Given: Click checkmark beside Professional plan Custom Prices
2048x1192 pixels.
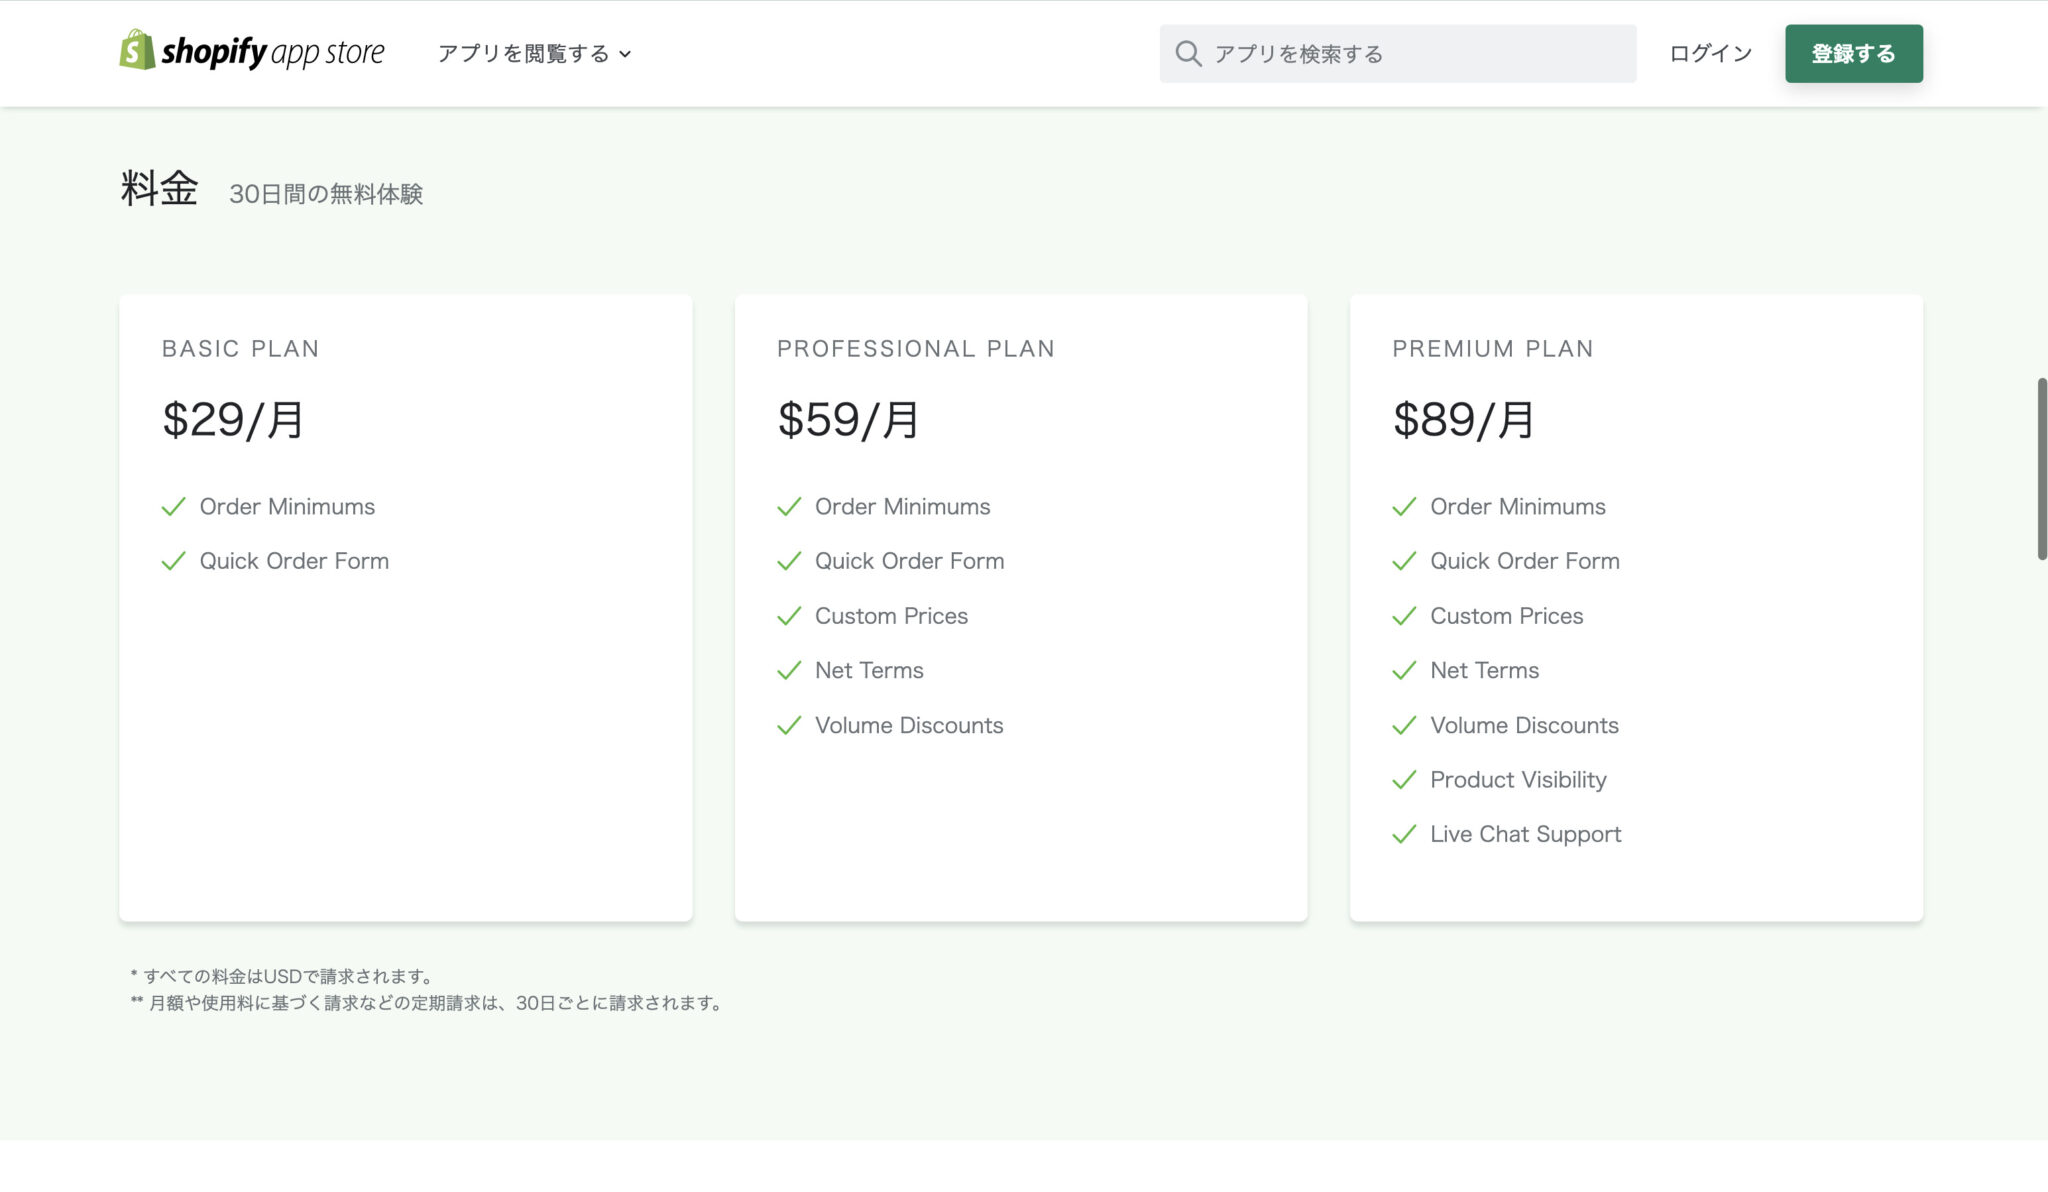Looking at the screenshot, I should (789, 616).
